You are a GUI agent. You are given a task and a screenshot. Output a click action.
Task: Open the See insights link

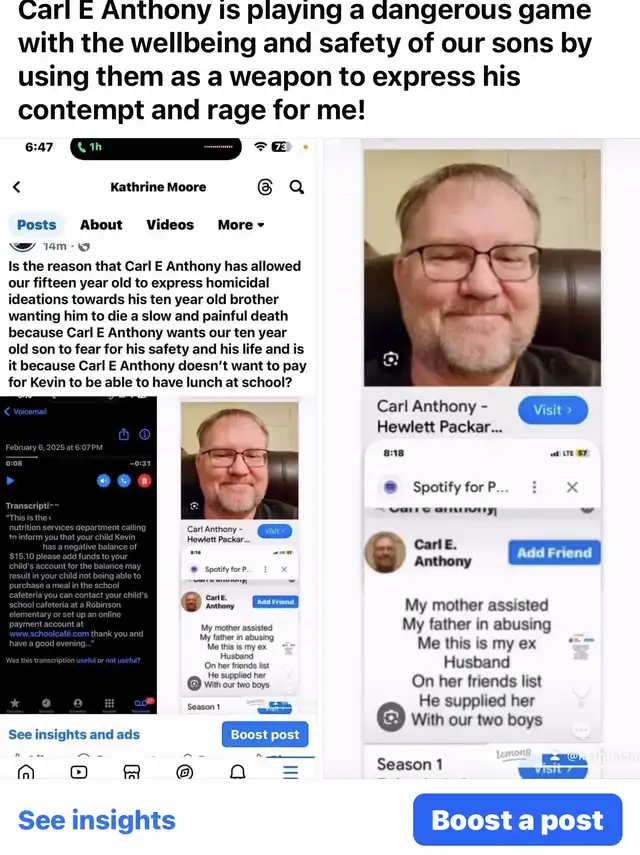(x=97, y=820)
